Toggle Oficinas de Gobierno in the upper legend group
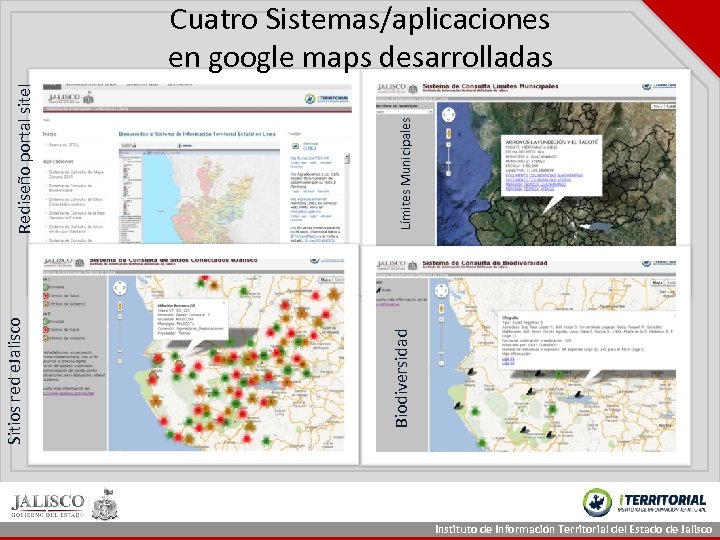 pyautogui.click(x=64, y=304)
